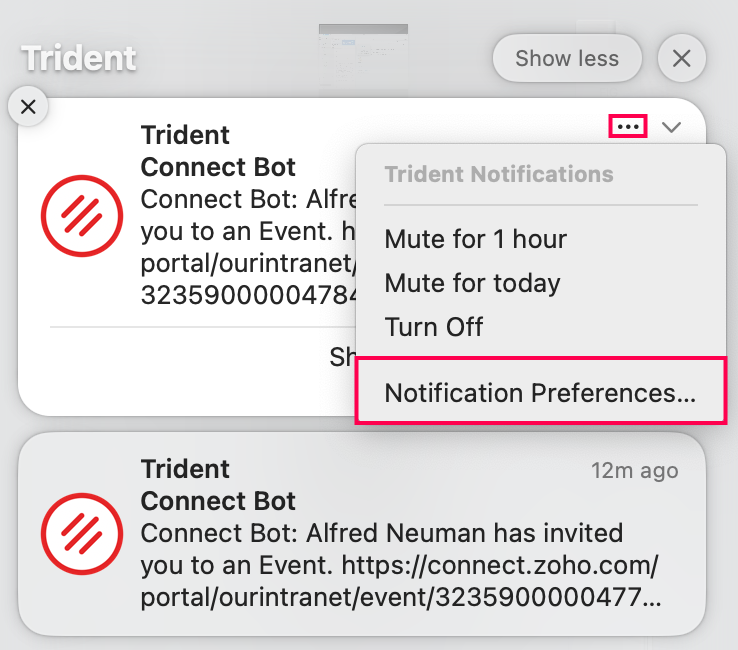Screen dimensions: 738x650
Task: Click the small screenshot thumbnail above notifications
Action: [x=363, y=59]
